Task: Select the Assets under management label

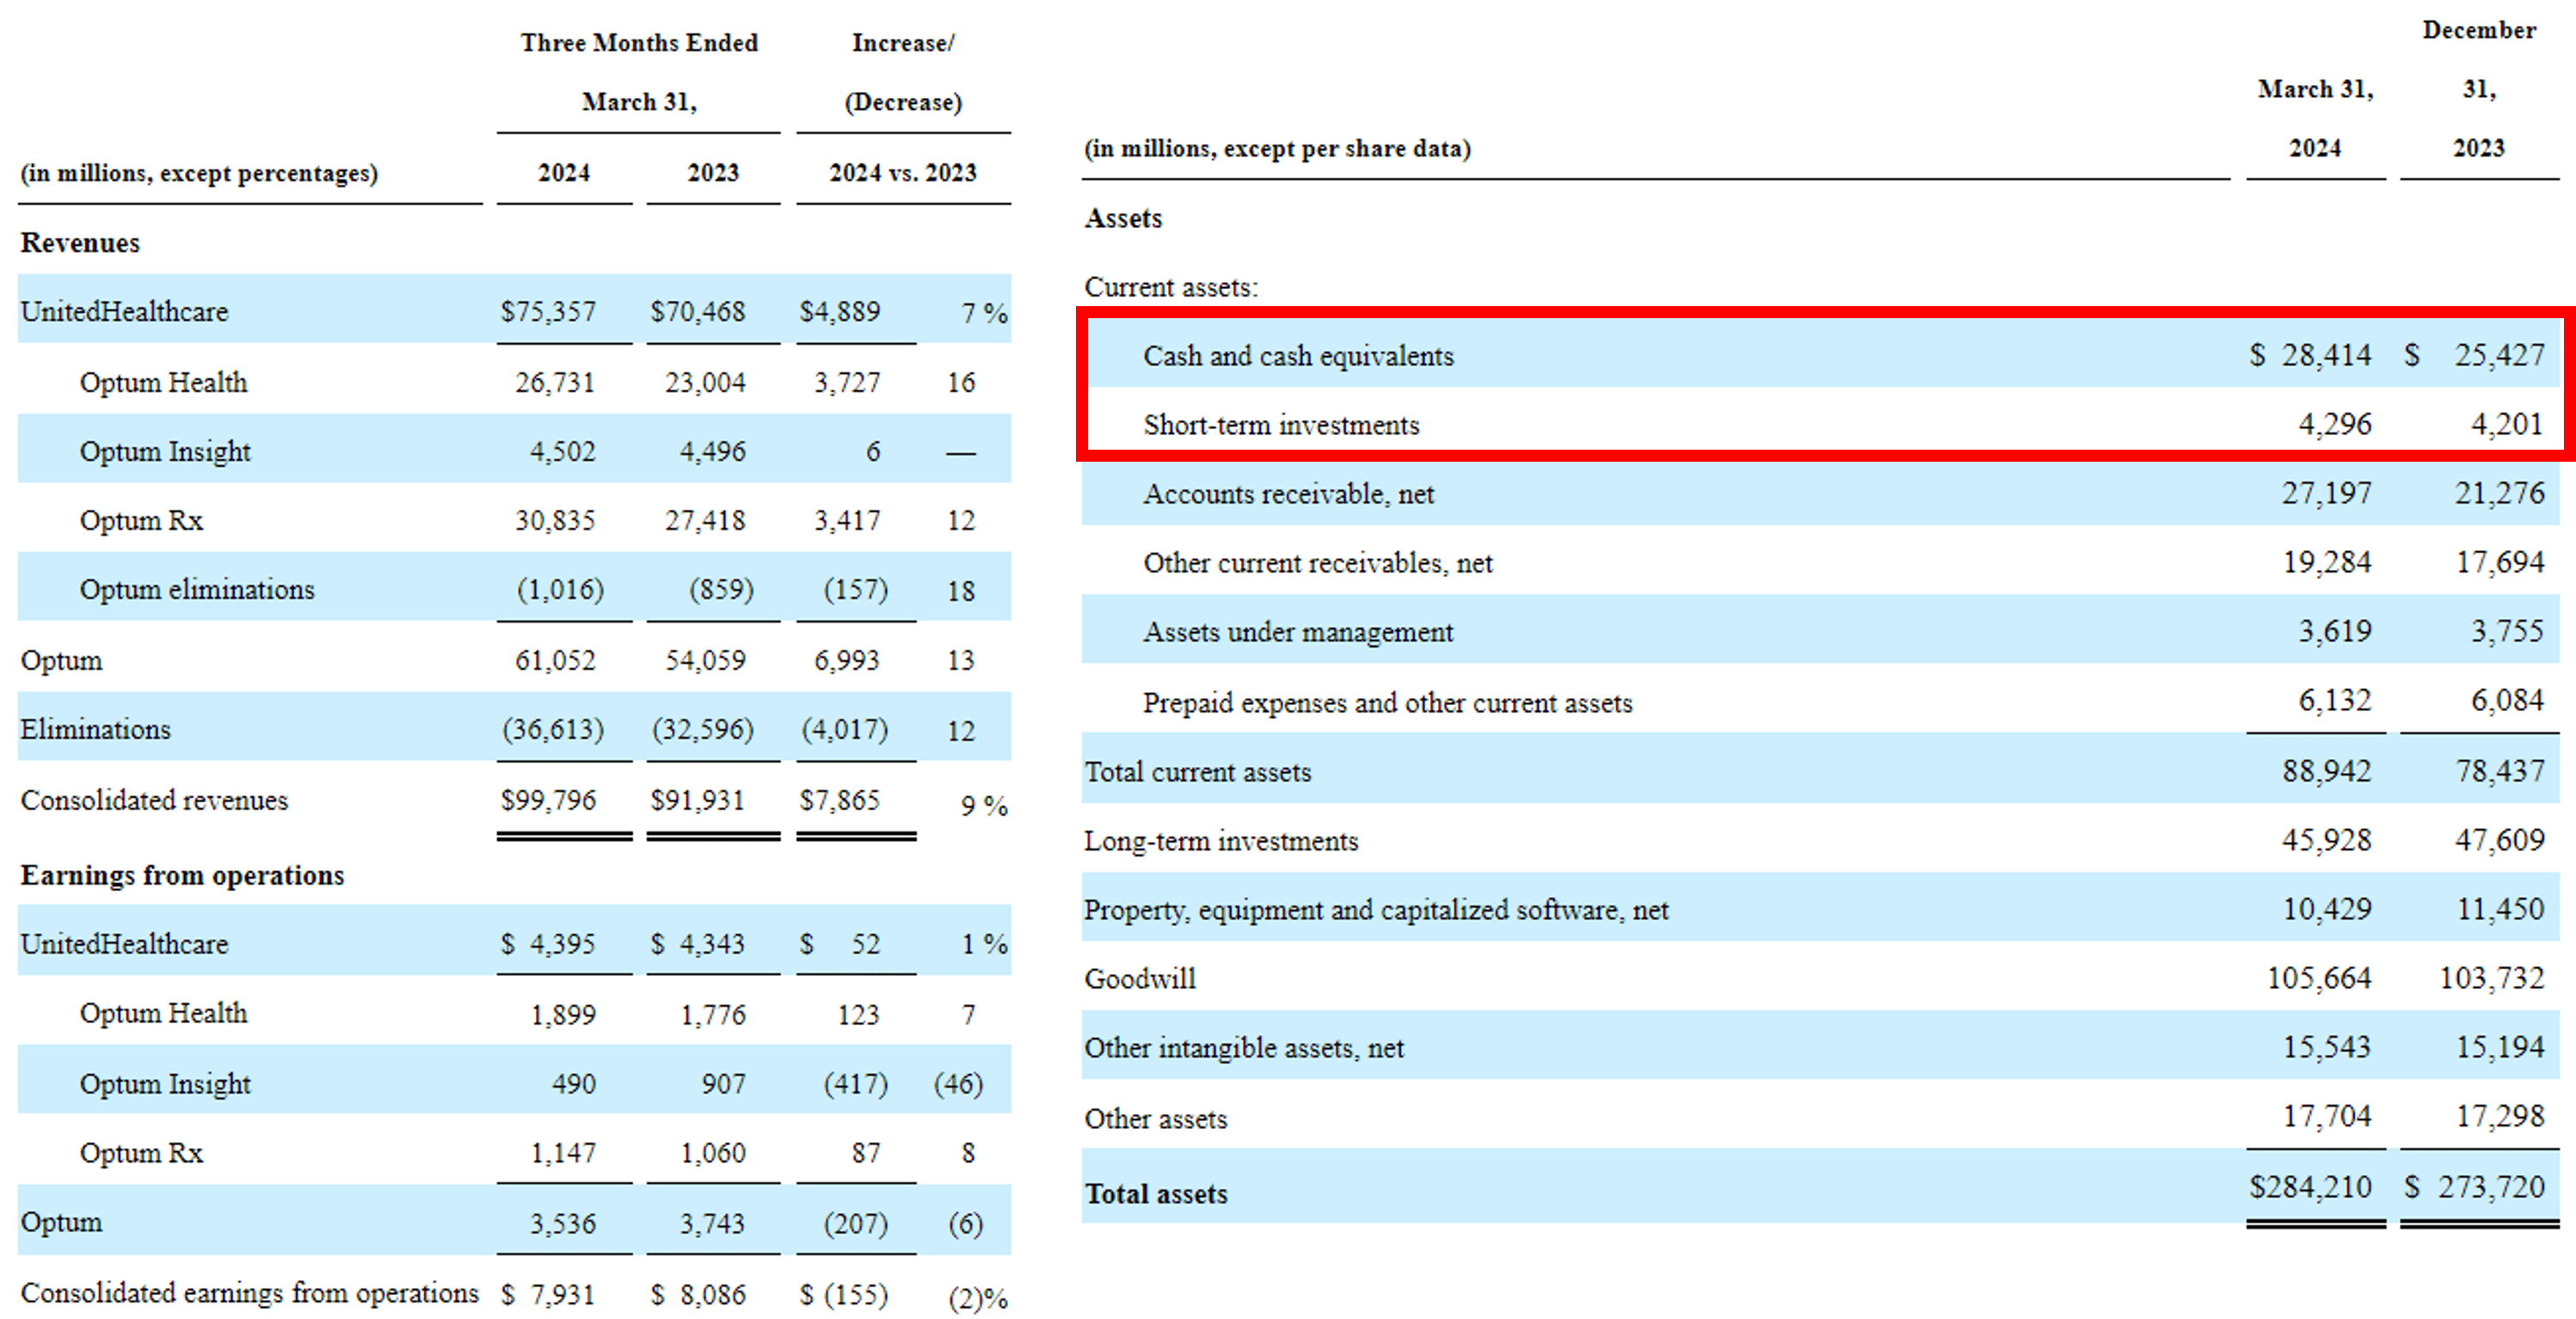Action: [1298, 632]
